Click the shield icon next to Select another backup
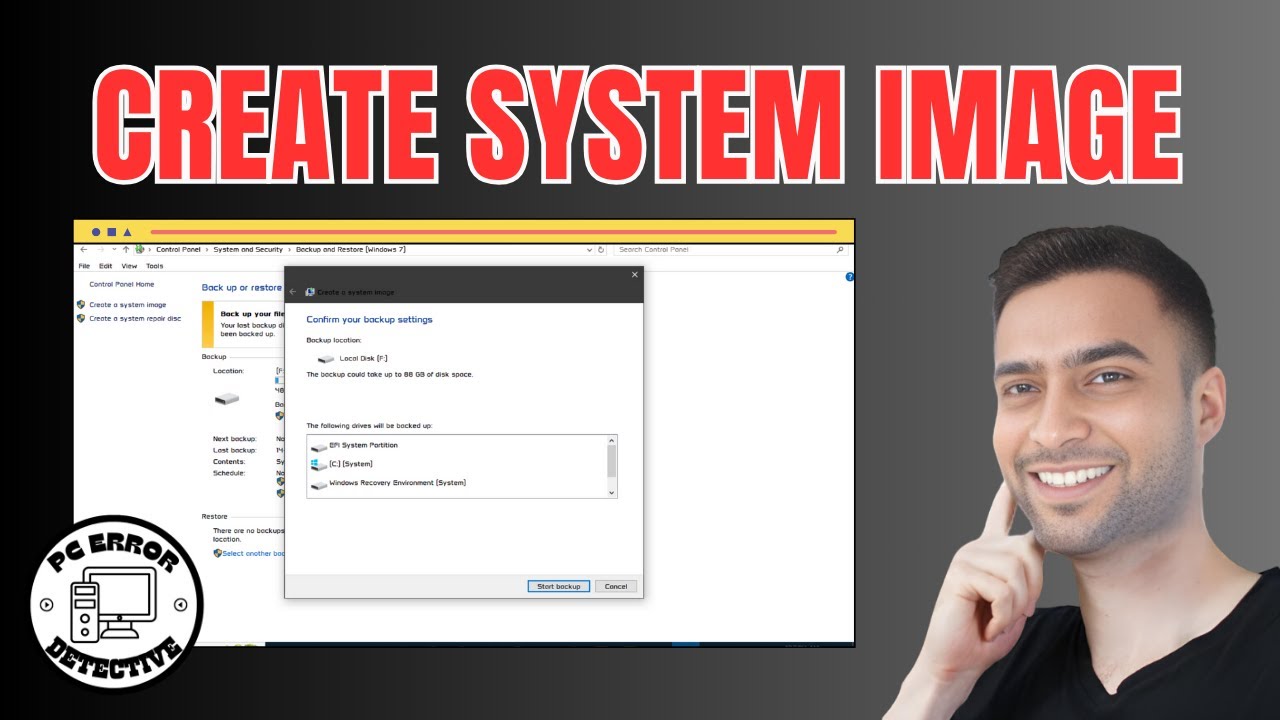Image resolution: width=1280 pixels, height=720 pixels. [217, 553]
